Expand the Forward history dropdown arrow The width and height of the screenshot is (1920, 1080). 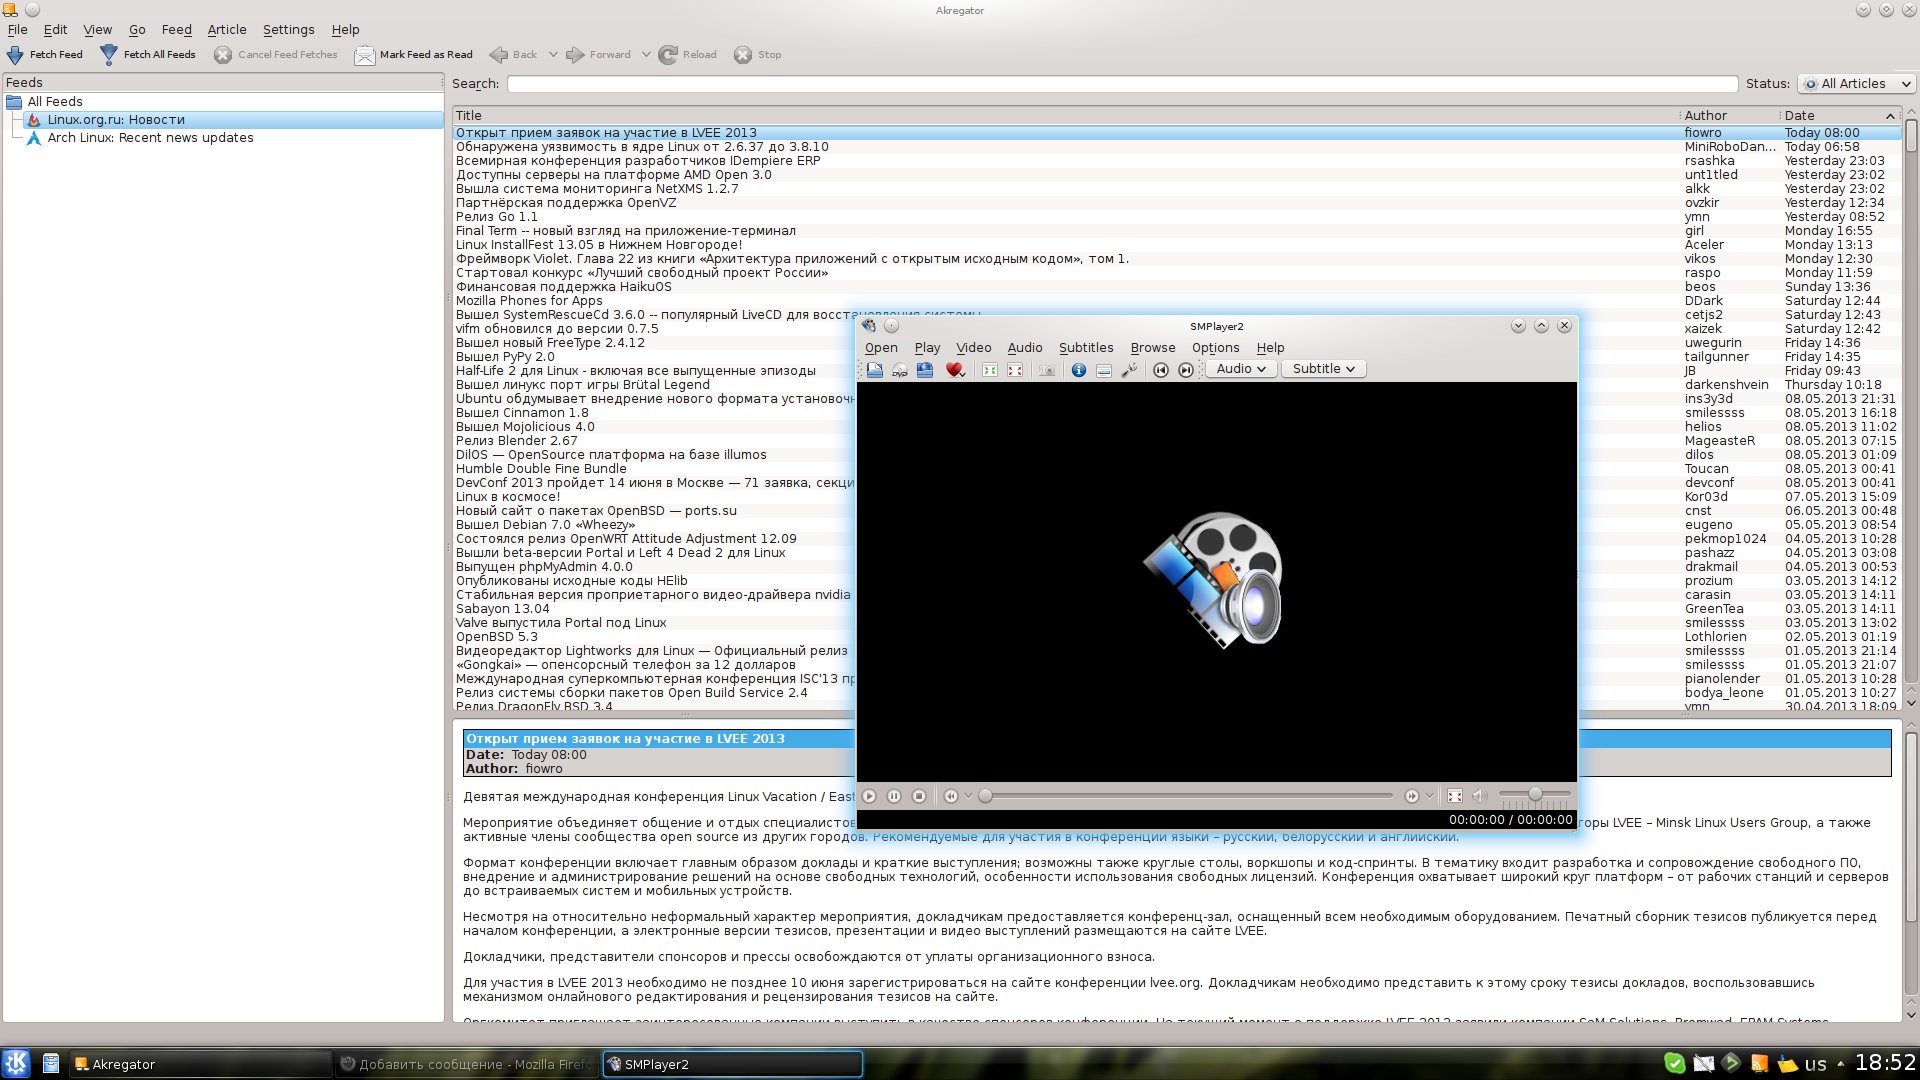click(x=646, y=55)
